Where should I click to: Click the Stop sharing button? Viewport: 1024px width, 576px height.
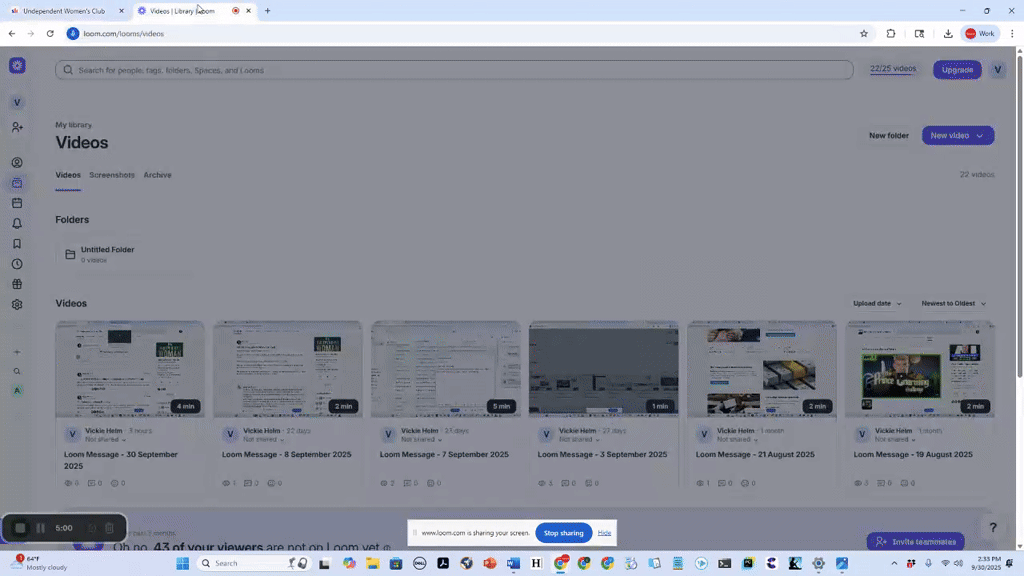(564, 533)
